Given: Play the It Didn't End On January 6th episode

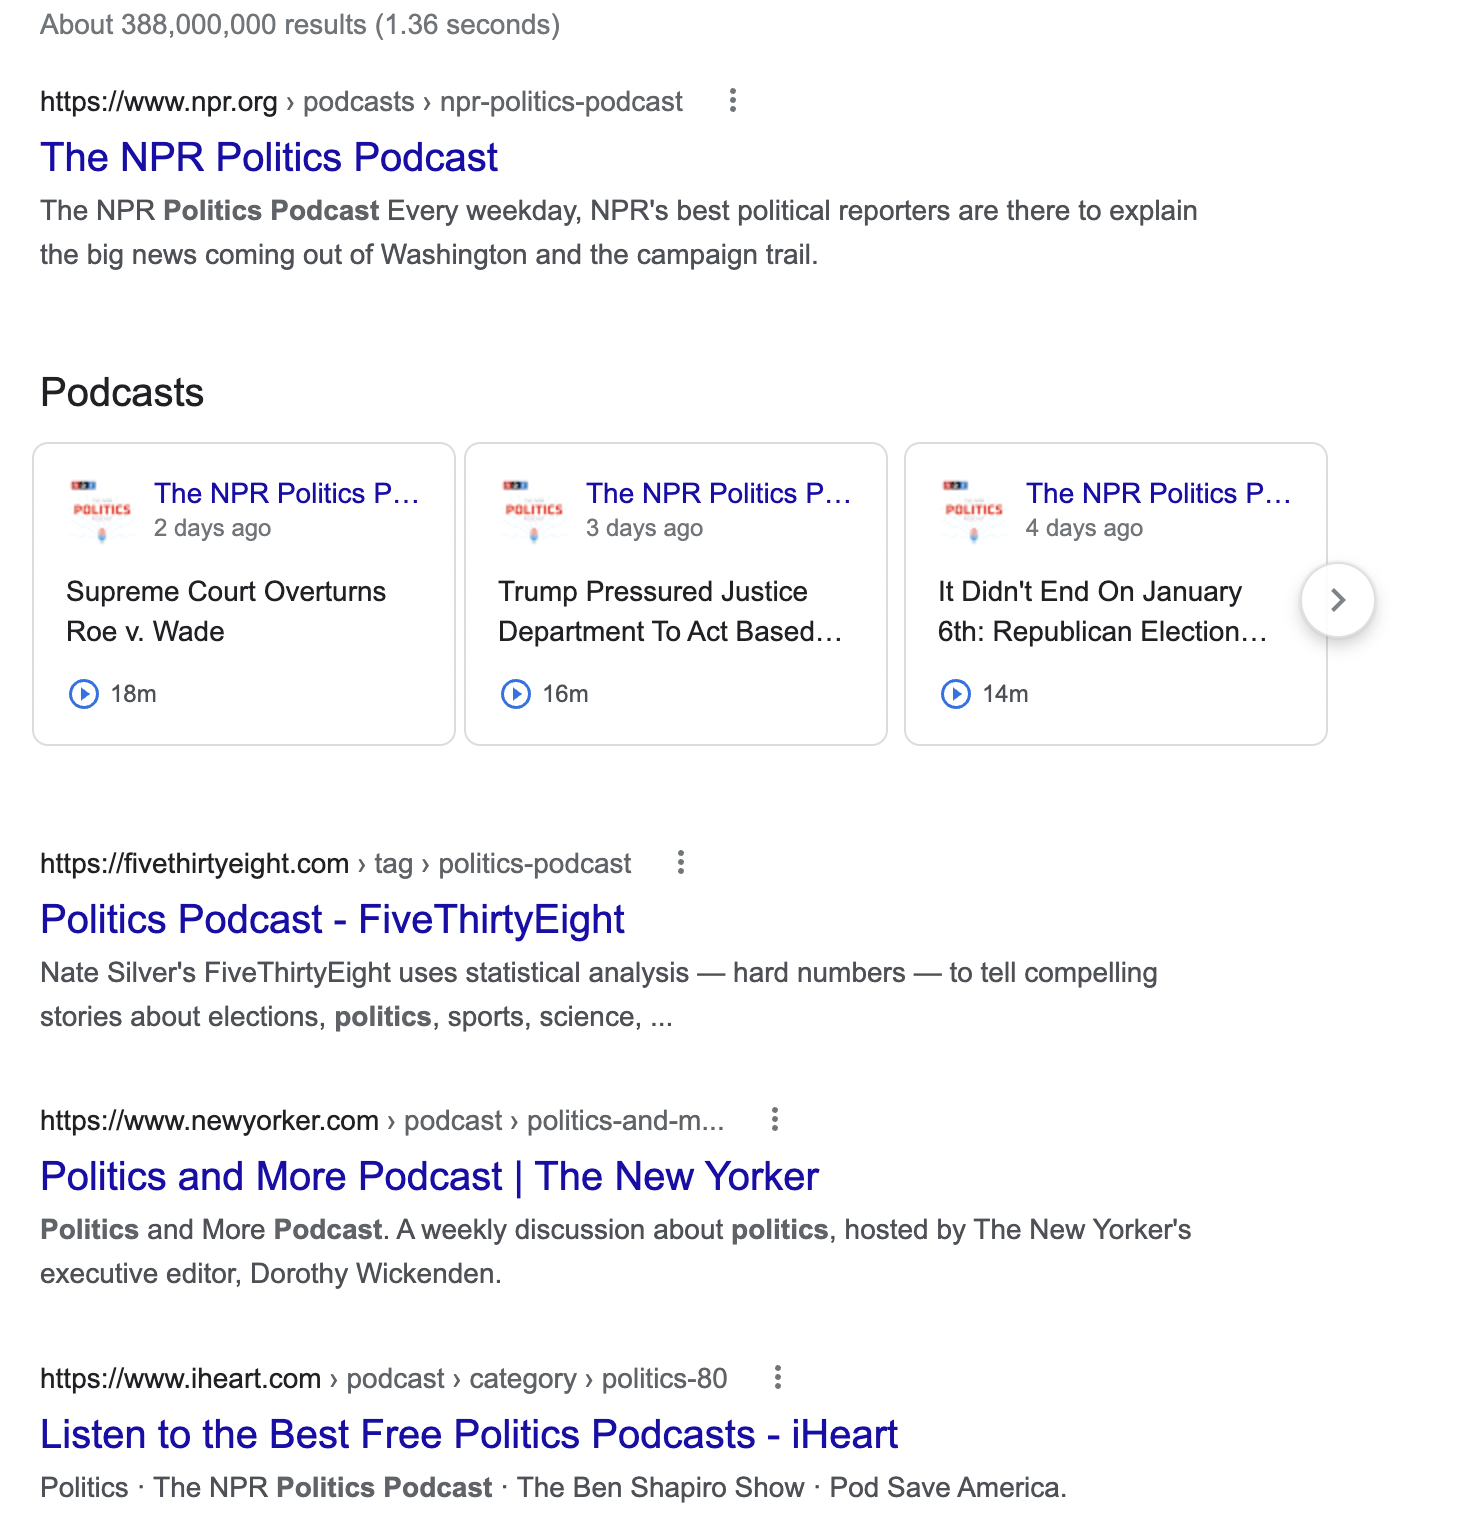Looking at the screenshot, I should [x=956, y=693].
